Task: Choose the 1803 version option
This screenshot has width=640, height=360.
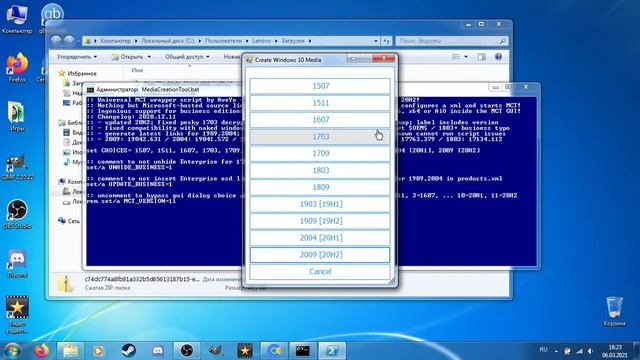Action: [x=320, y=170]
